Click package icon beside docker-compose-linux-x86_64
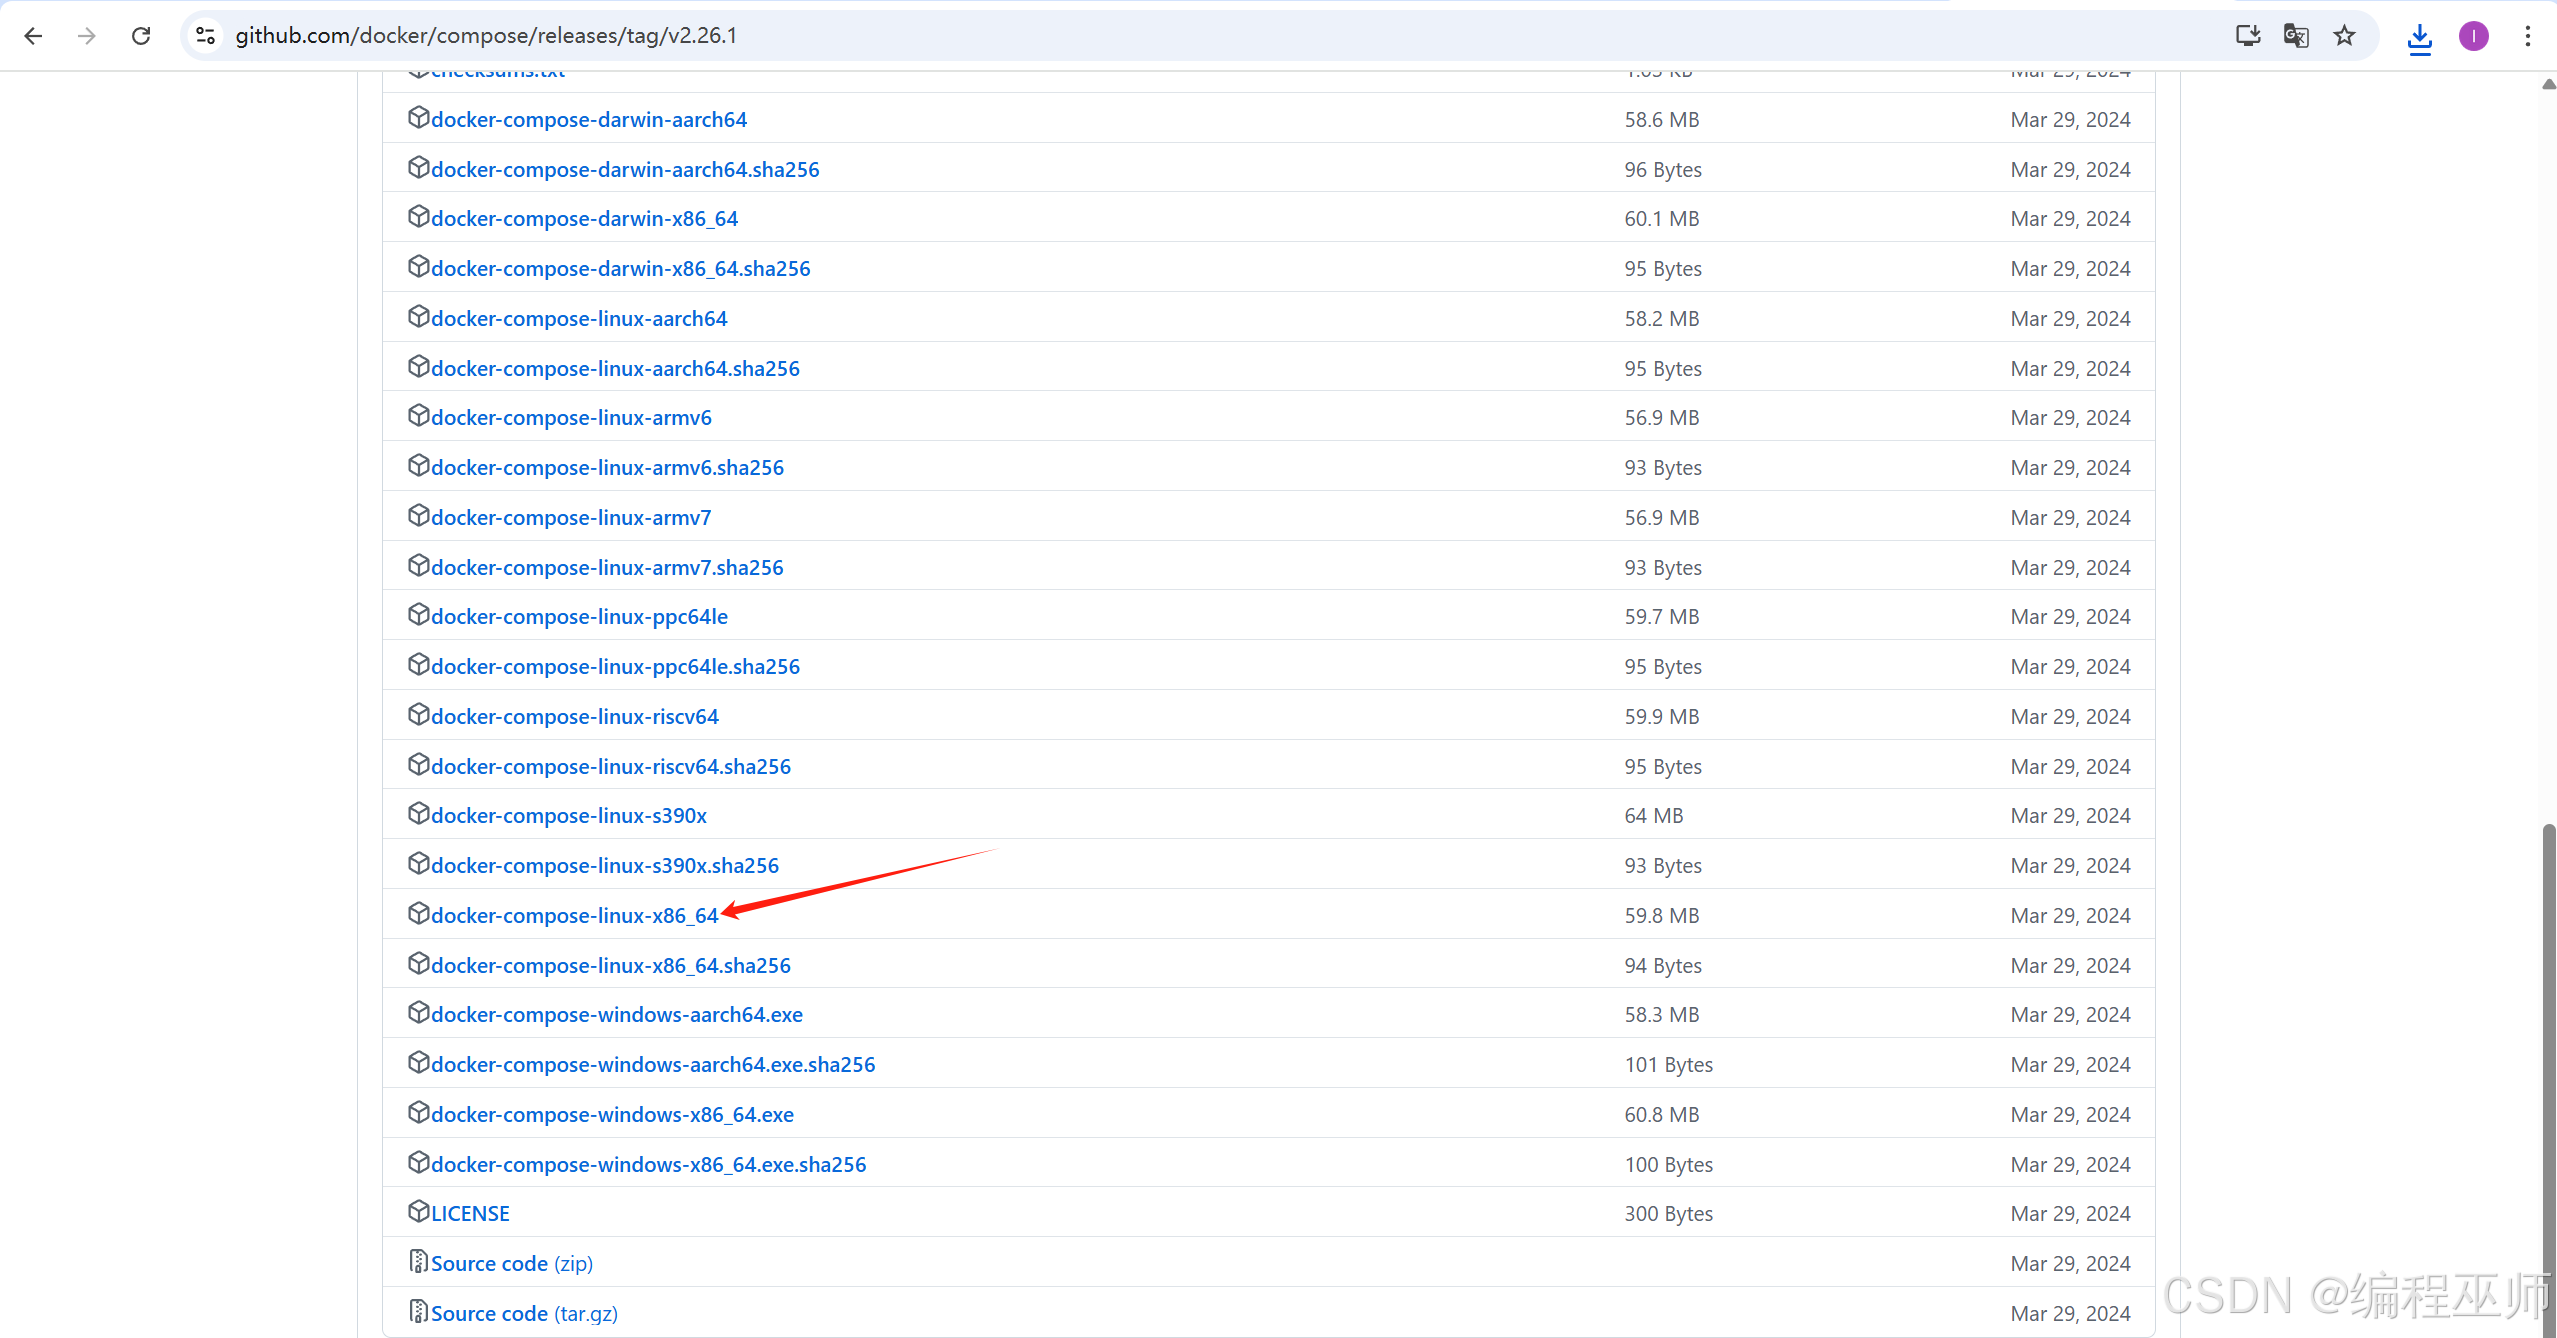This screenshot has height=1338, width=2557. click(x=418, y=913)
